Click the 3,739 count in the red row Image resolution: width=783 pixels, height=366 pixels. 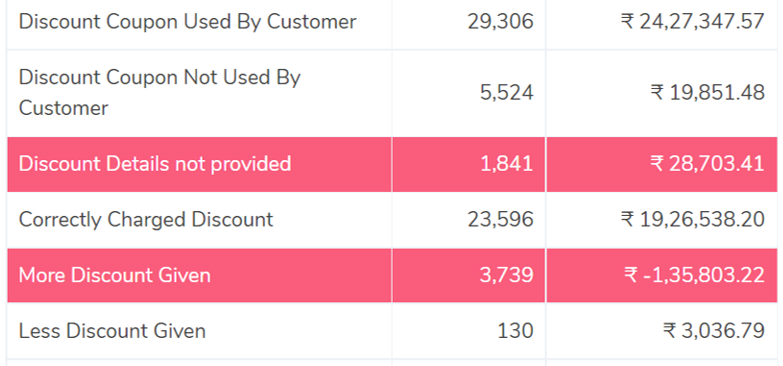point(507,275)
